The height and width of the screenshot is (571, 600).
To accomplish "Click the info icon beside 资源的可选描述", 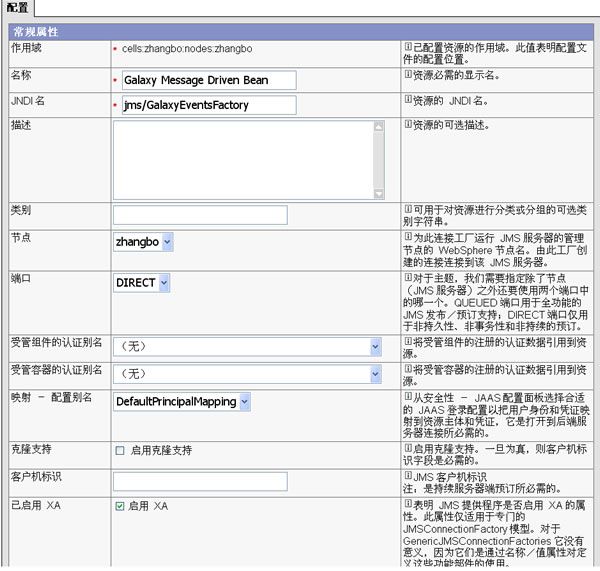I will [408, 124].
